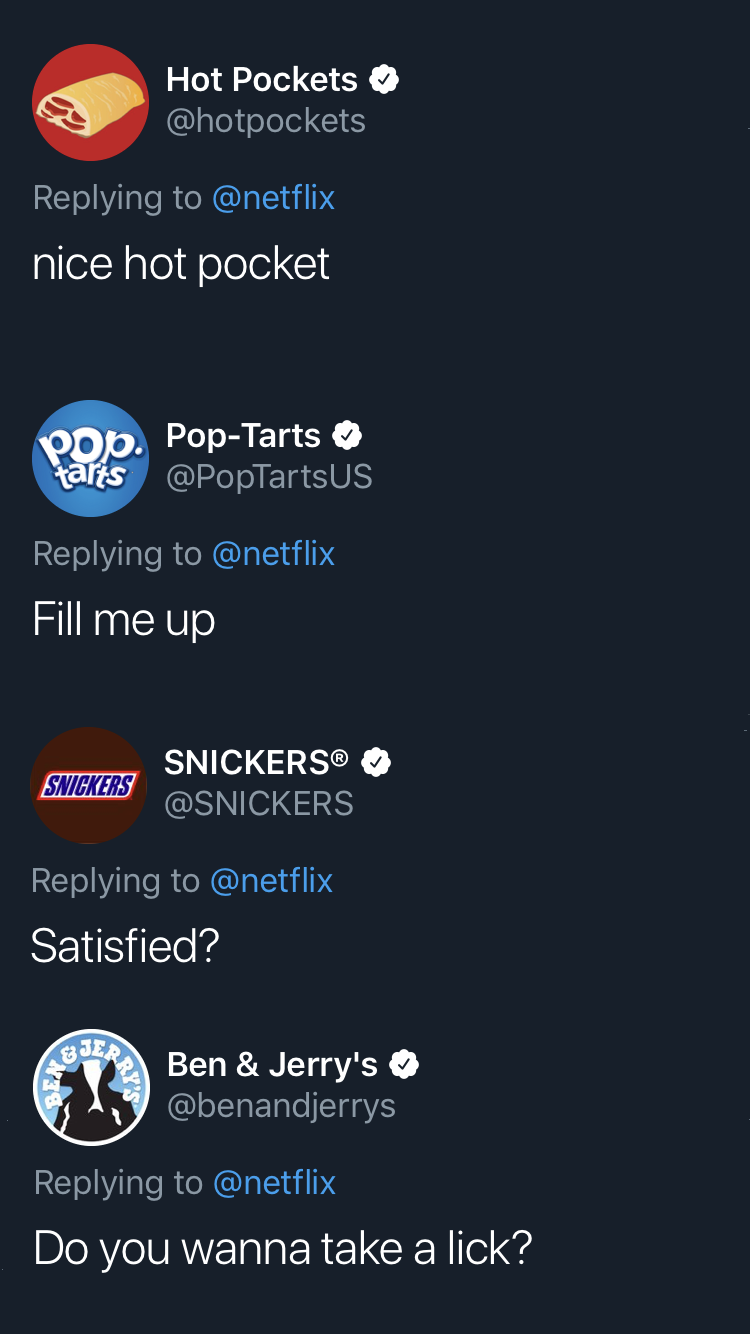This screenshot has width=750, height=1334.
Task: Select the "Satisfied?" tweet text
Action: click(125, 946)
